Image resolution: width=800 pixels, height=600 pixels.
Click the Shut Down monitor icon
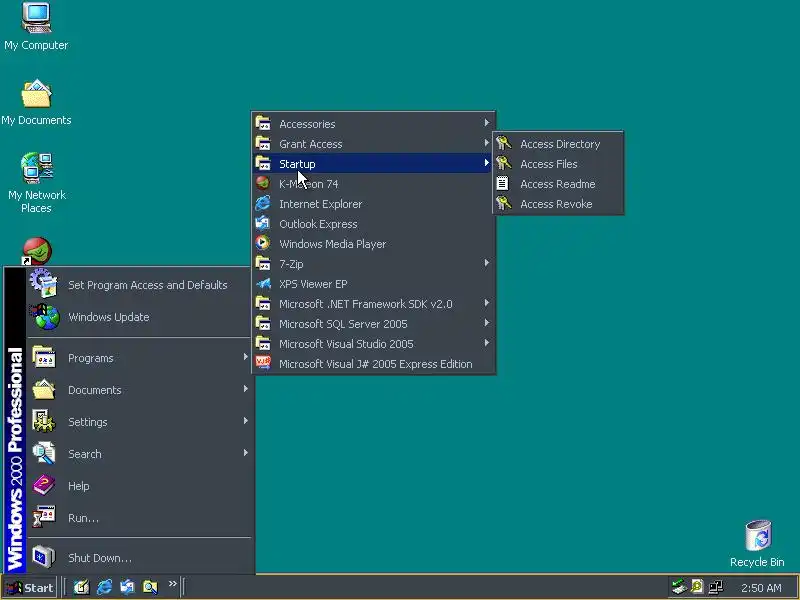44,557
